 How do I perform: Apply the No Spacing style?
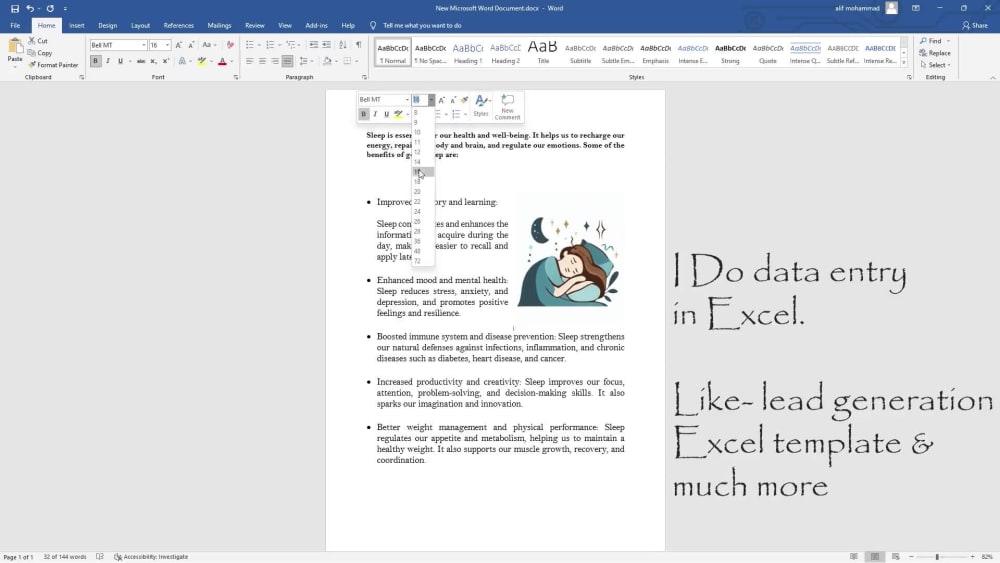click(x=430, y=53)
